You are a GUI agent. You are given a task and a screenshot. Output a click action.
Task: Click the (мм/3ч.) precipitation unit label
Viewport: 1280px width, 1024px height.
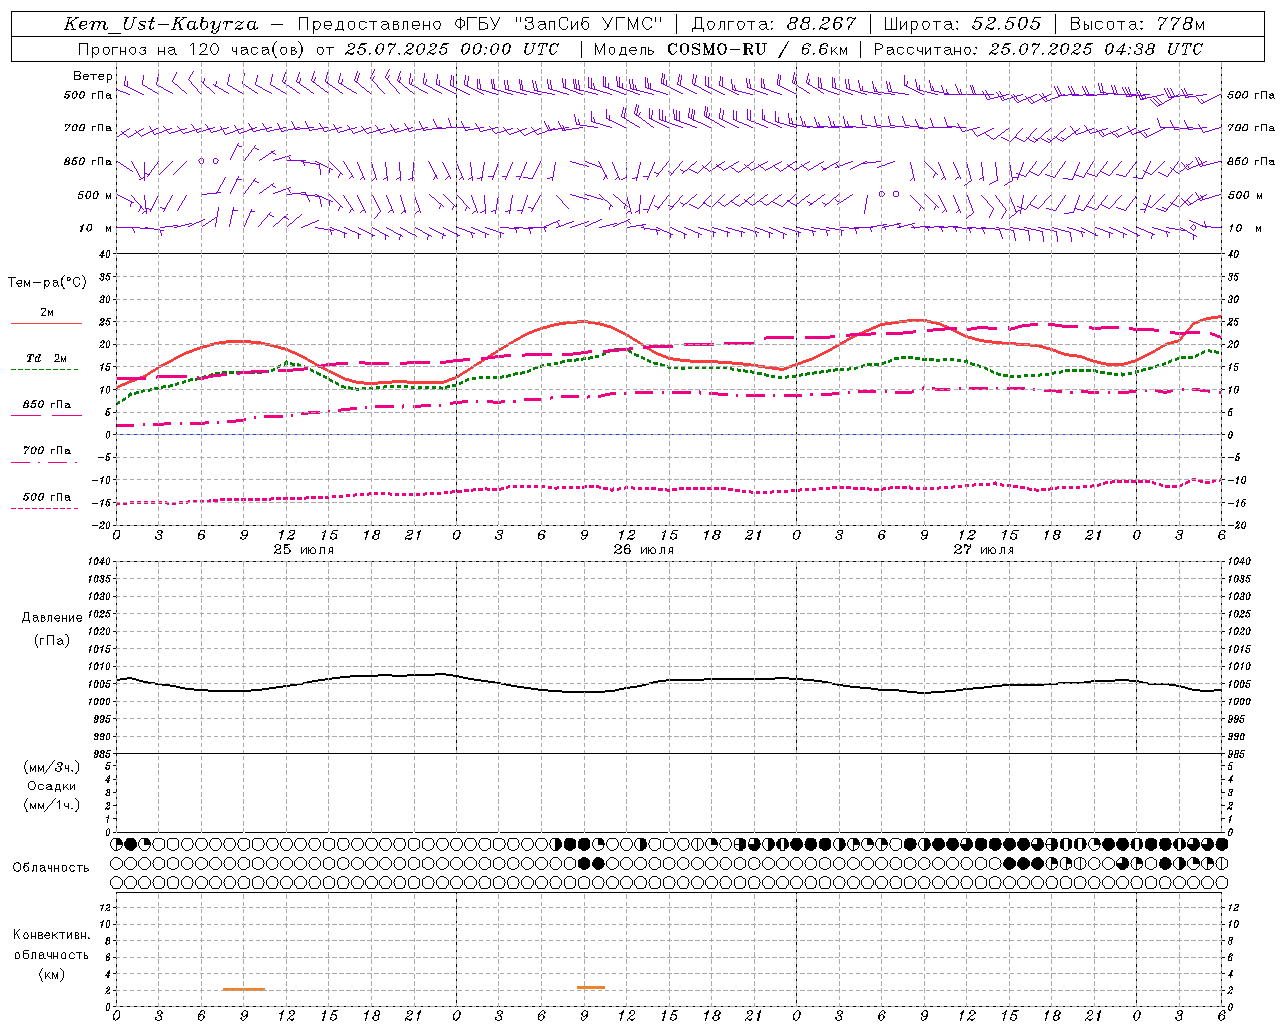click(51, 767)
